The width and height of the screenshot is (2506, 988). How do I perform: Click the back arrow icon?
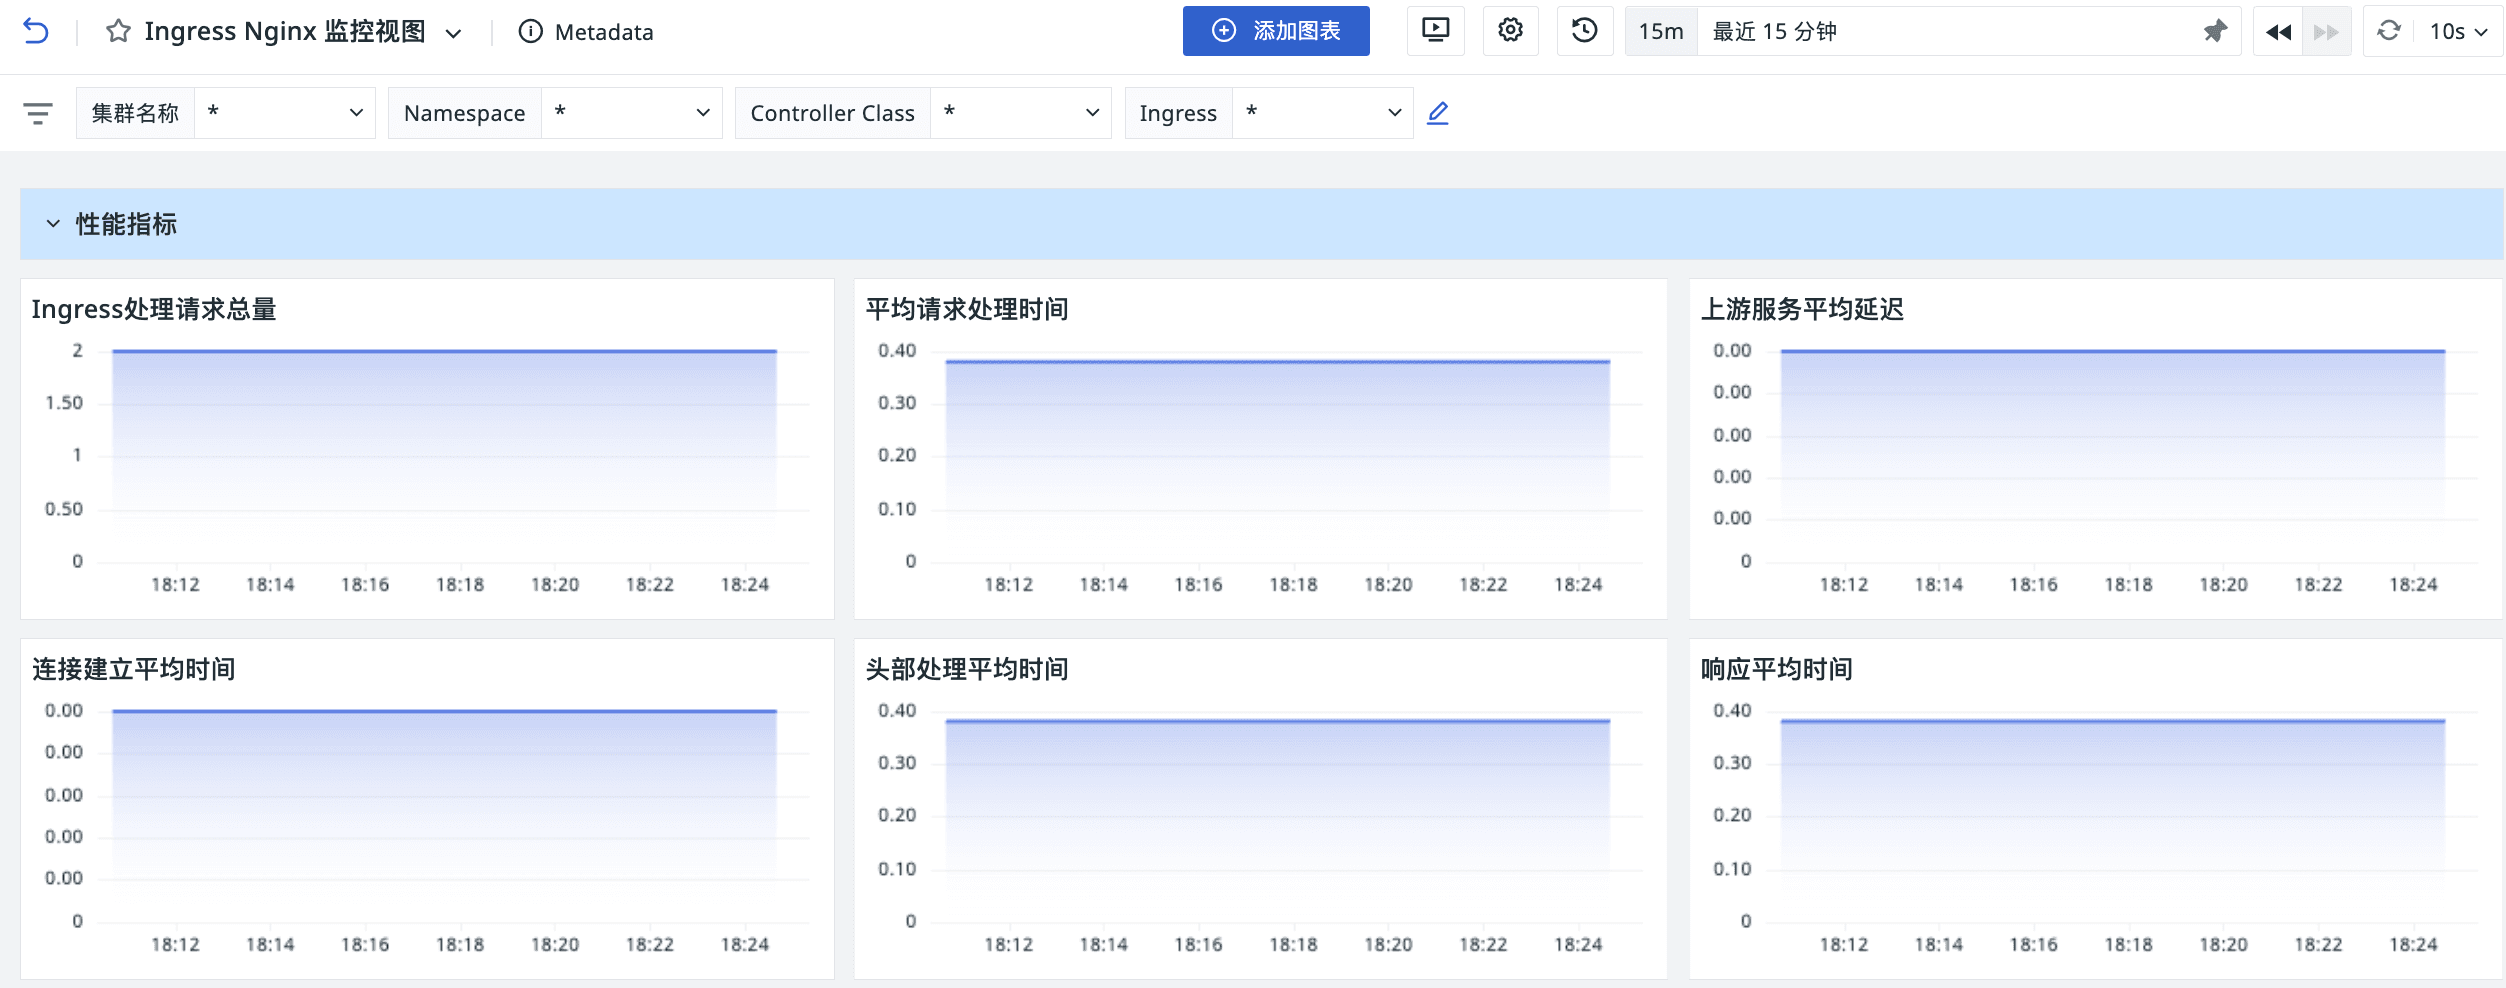coord(36,32)
